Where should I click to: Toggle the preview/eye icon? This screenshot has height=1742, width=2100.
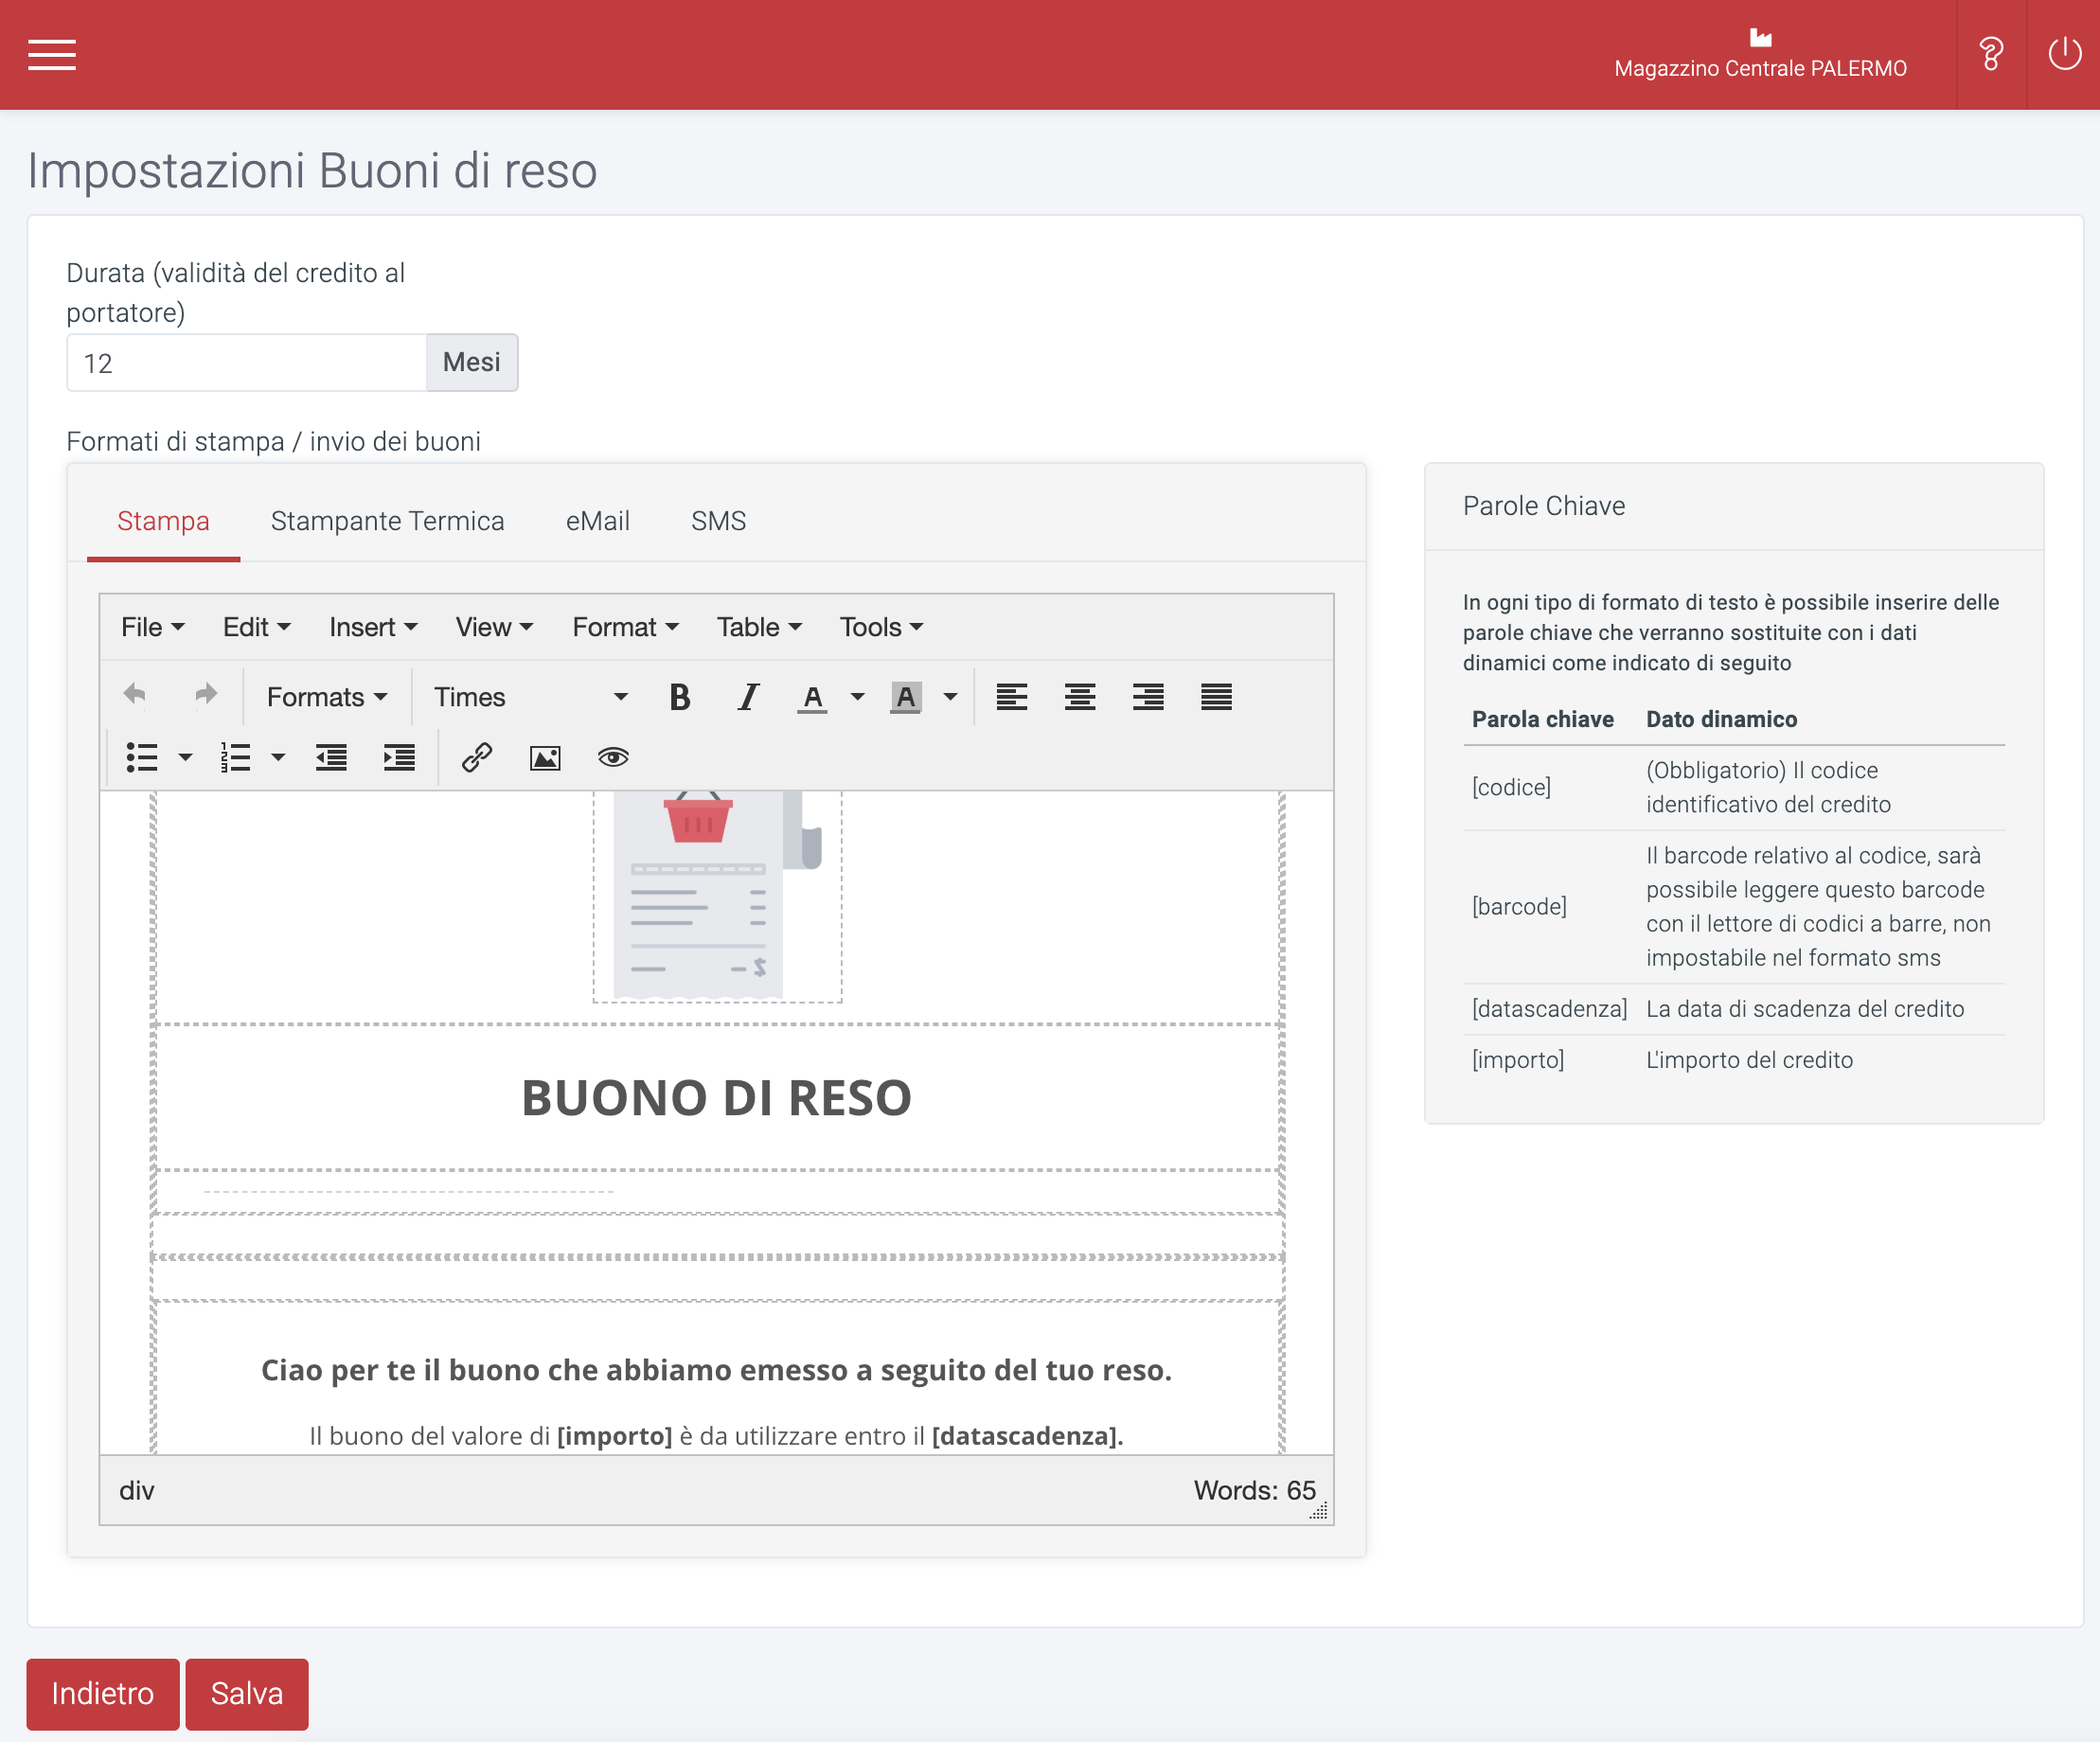pyautogui.click(x=613, y=756)
